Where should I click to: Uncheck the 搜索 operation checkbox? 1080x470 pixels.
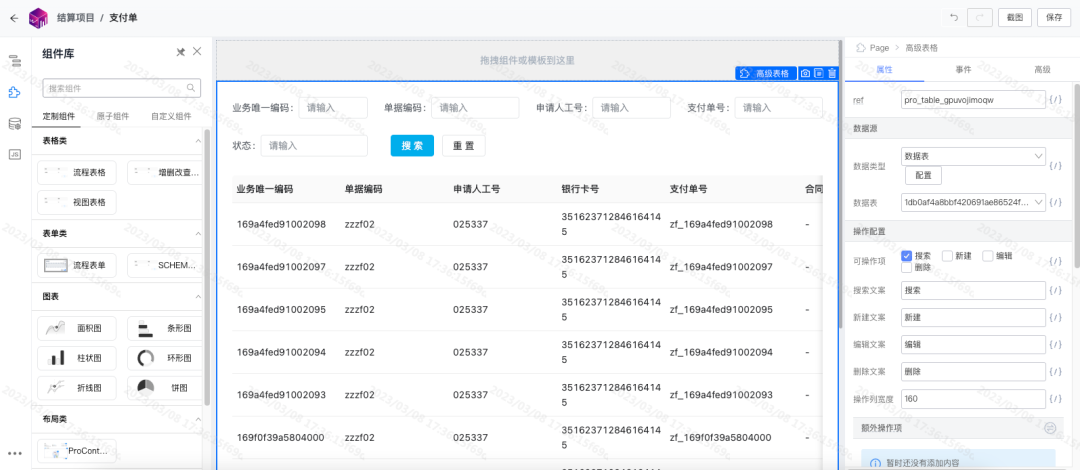[x=907, y=256]
